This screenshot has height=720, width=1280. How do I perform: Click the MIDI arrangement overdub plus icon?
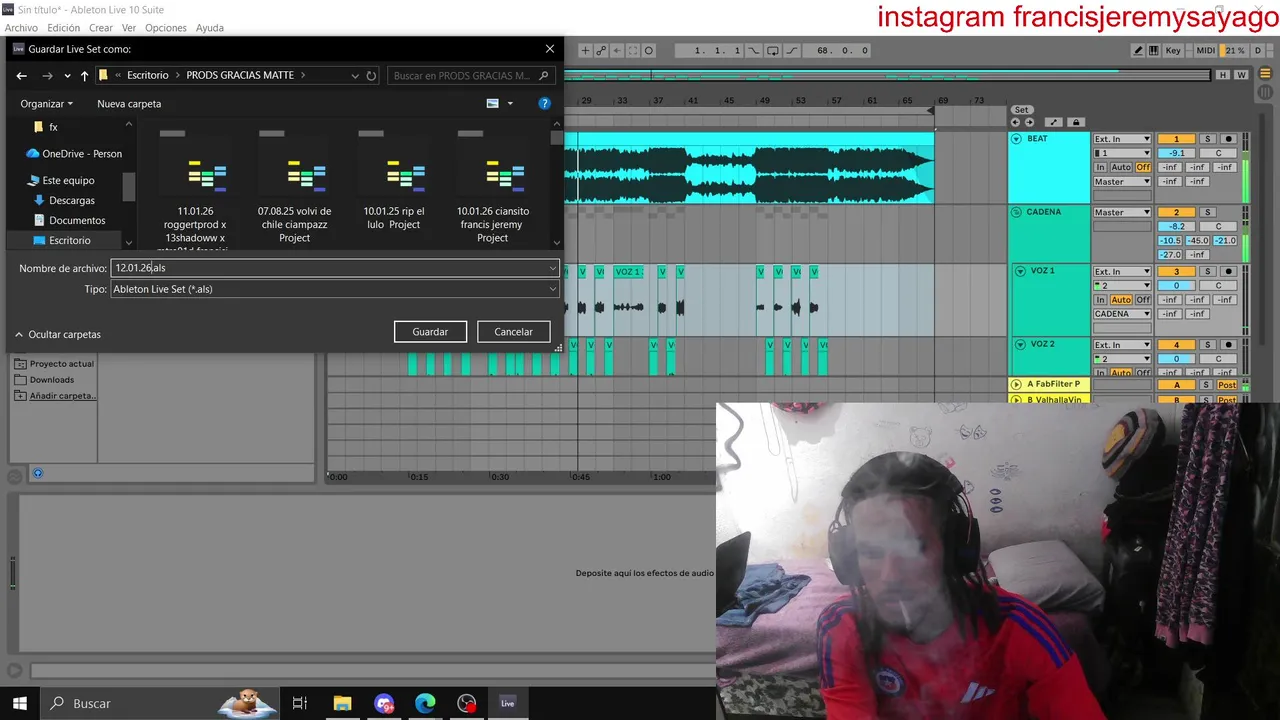[586, 50]
